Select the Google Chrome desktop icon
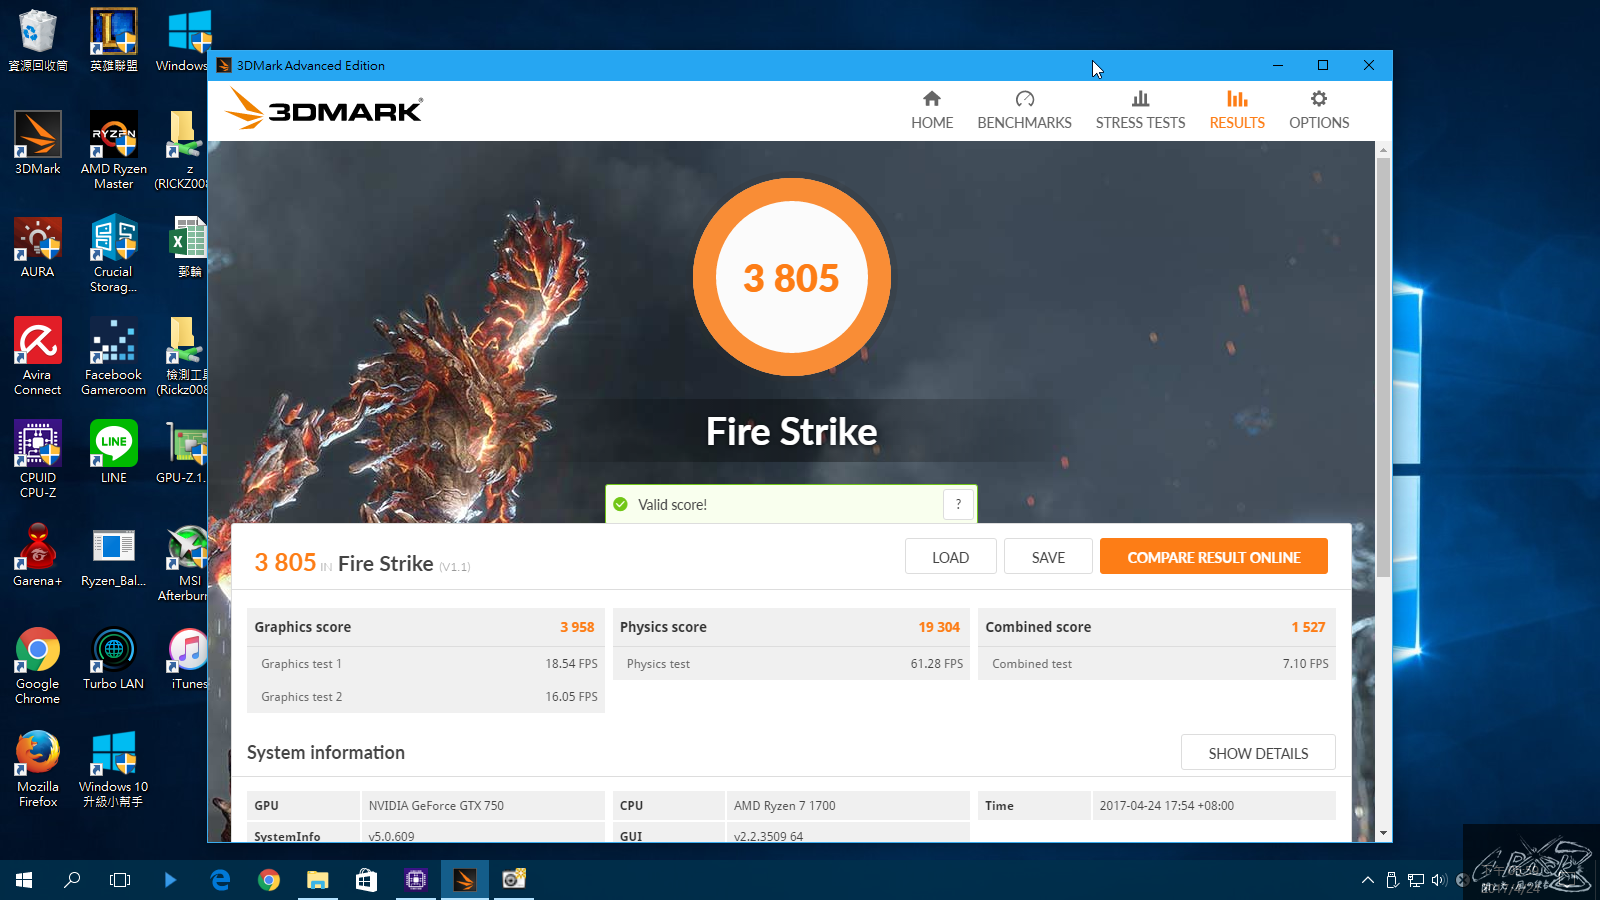The width and height of the screenshot is (1600, 900). coord(38,666)
